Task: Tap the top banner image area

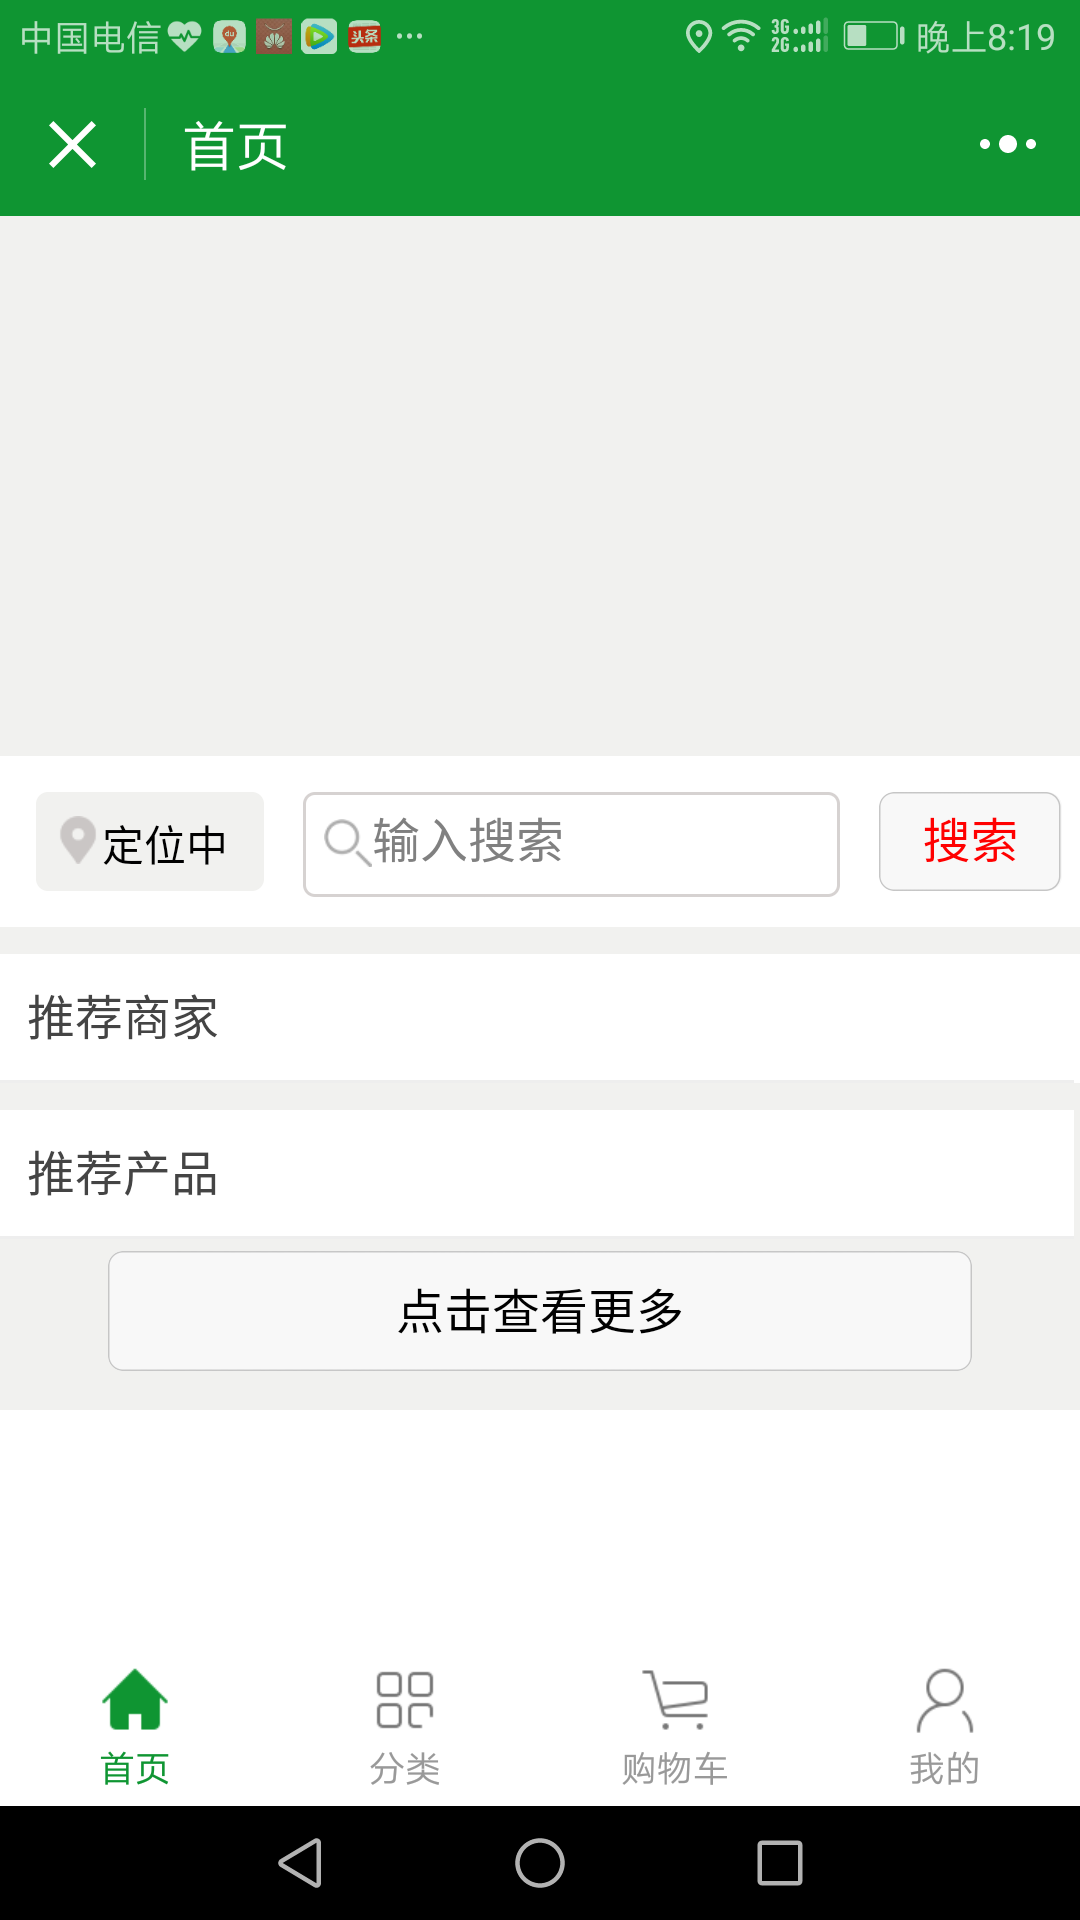Action: [x=540, y=486]
